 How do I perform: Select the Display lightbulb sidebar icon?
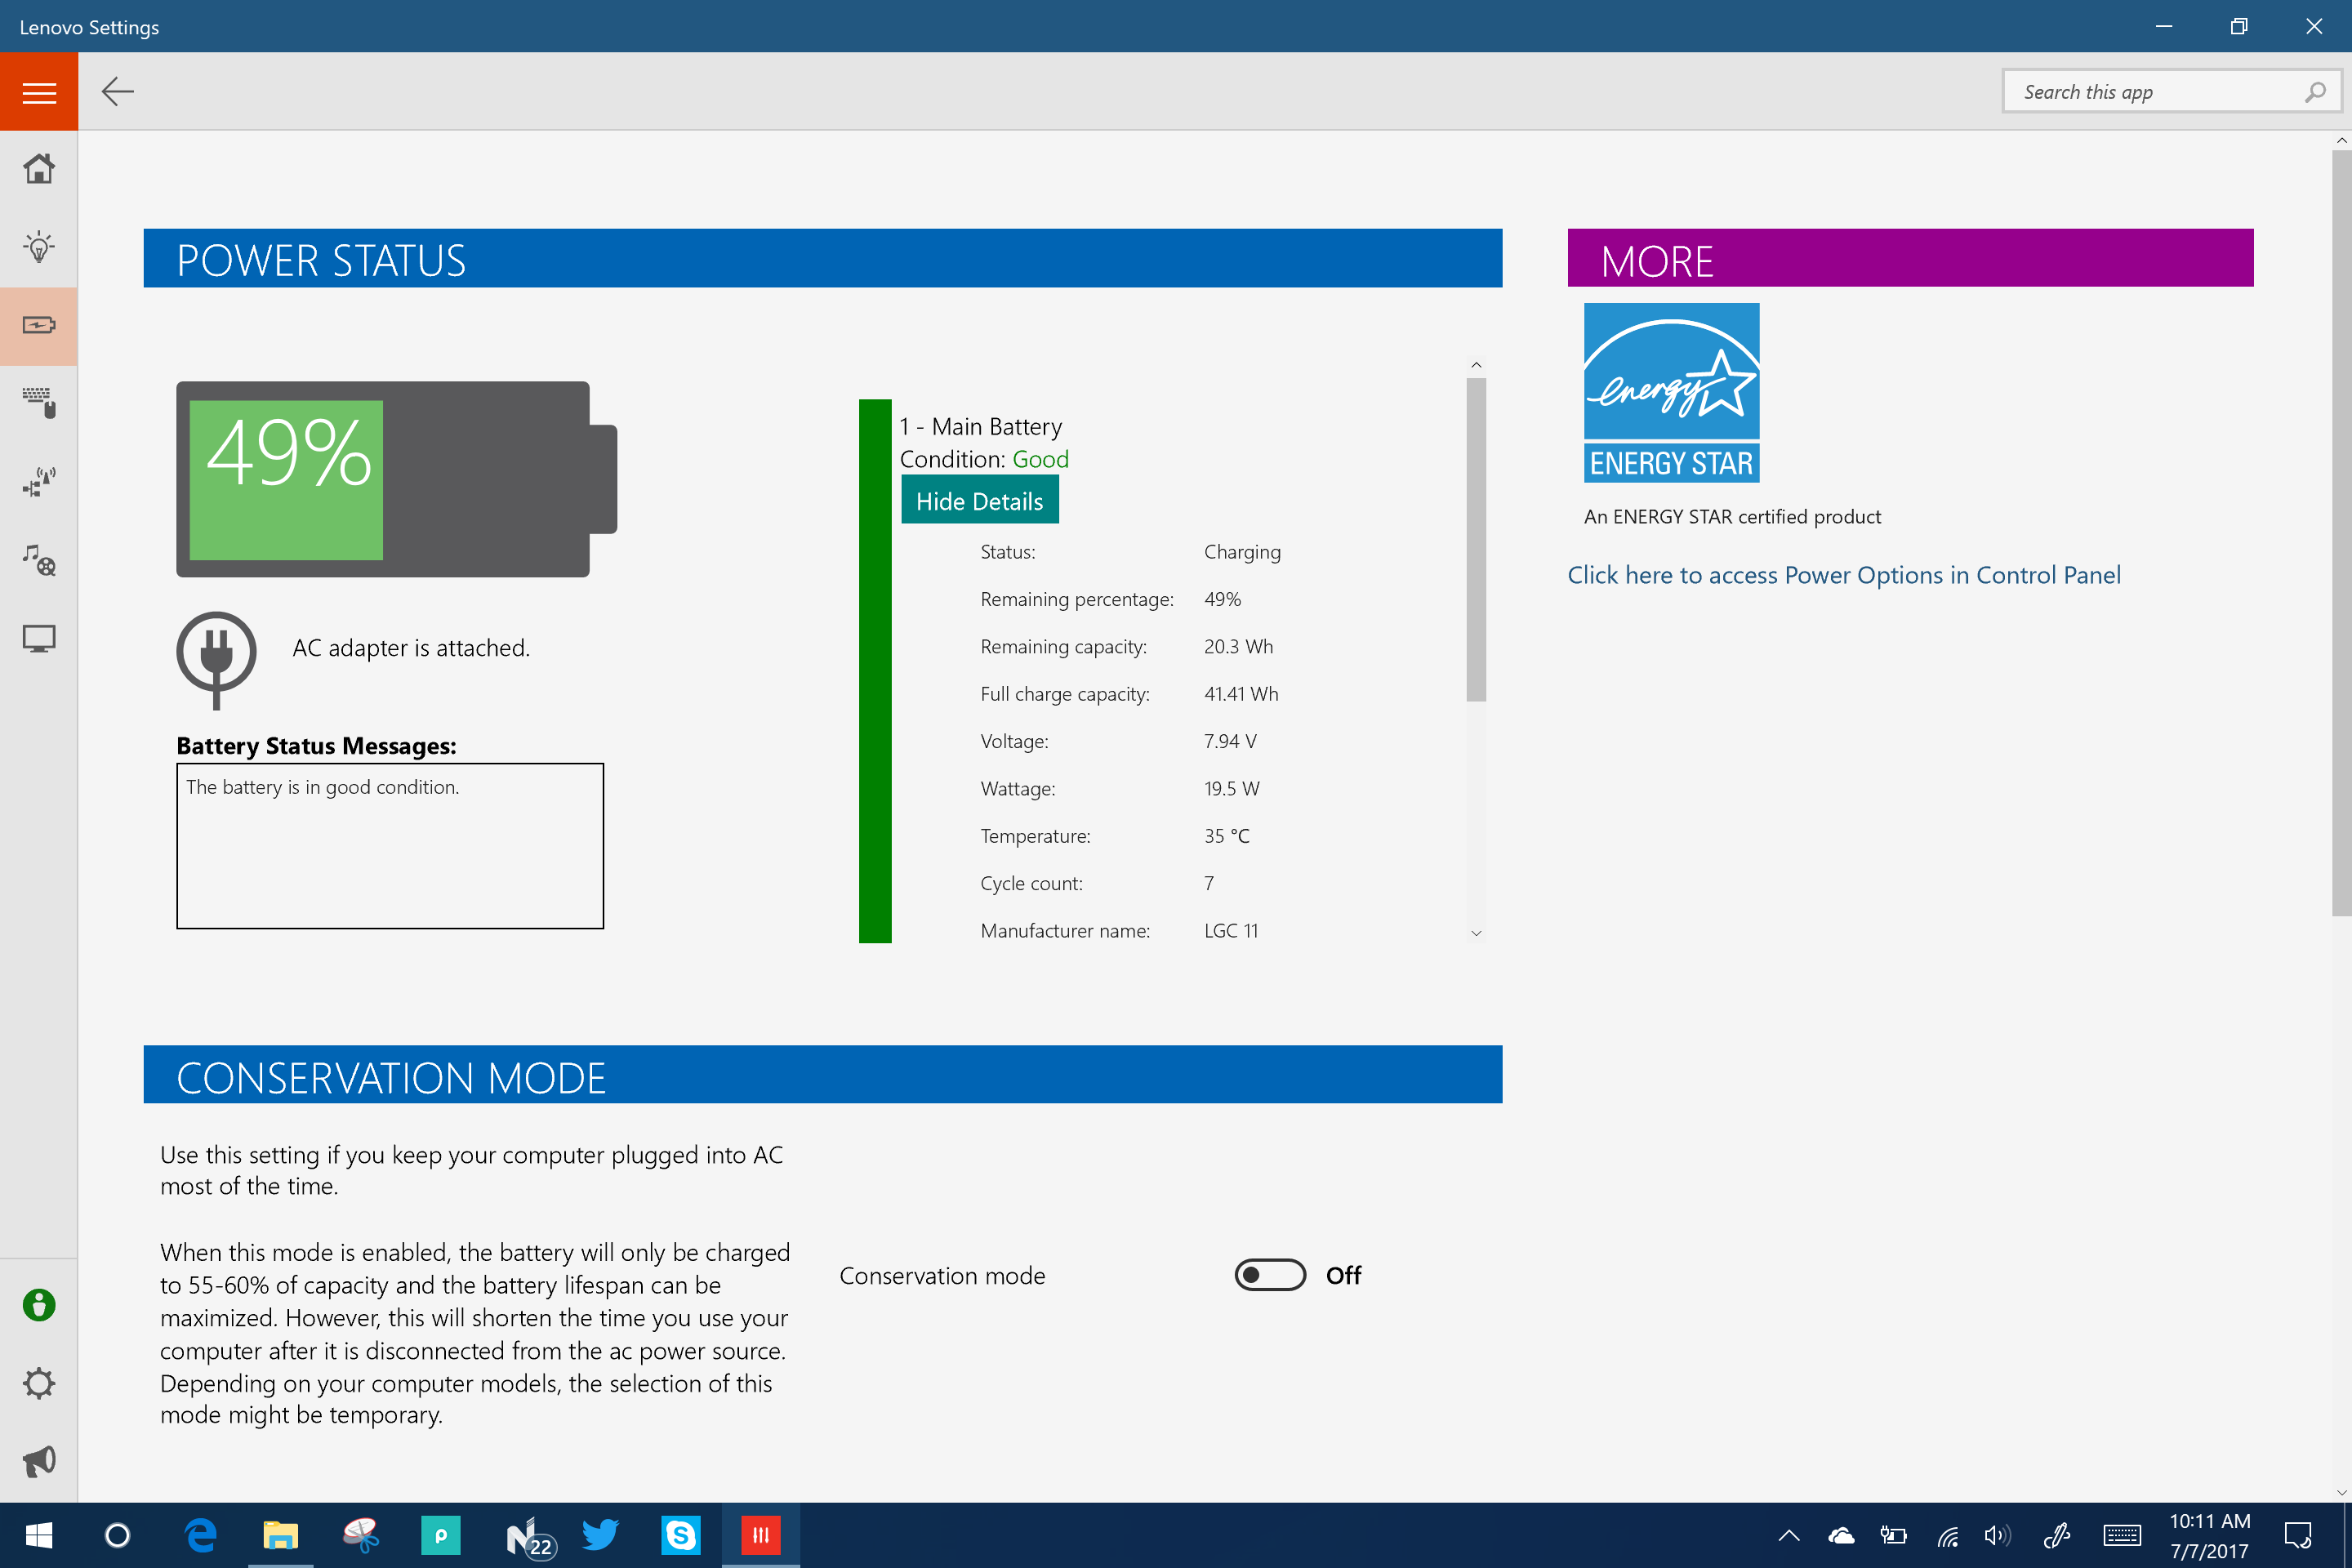[39, 247]
